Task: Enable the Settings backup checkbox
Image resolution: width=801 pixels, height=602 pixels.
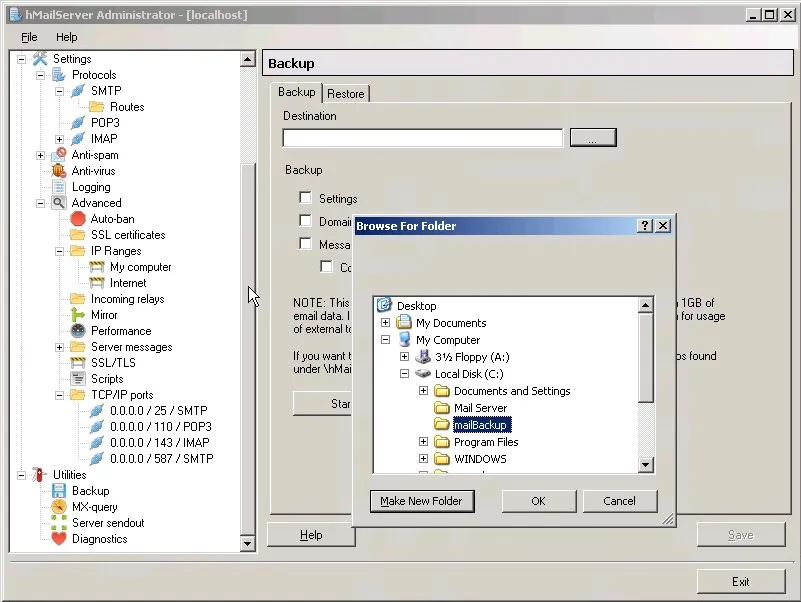Action: (306, 198)
